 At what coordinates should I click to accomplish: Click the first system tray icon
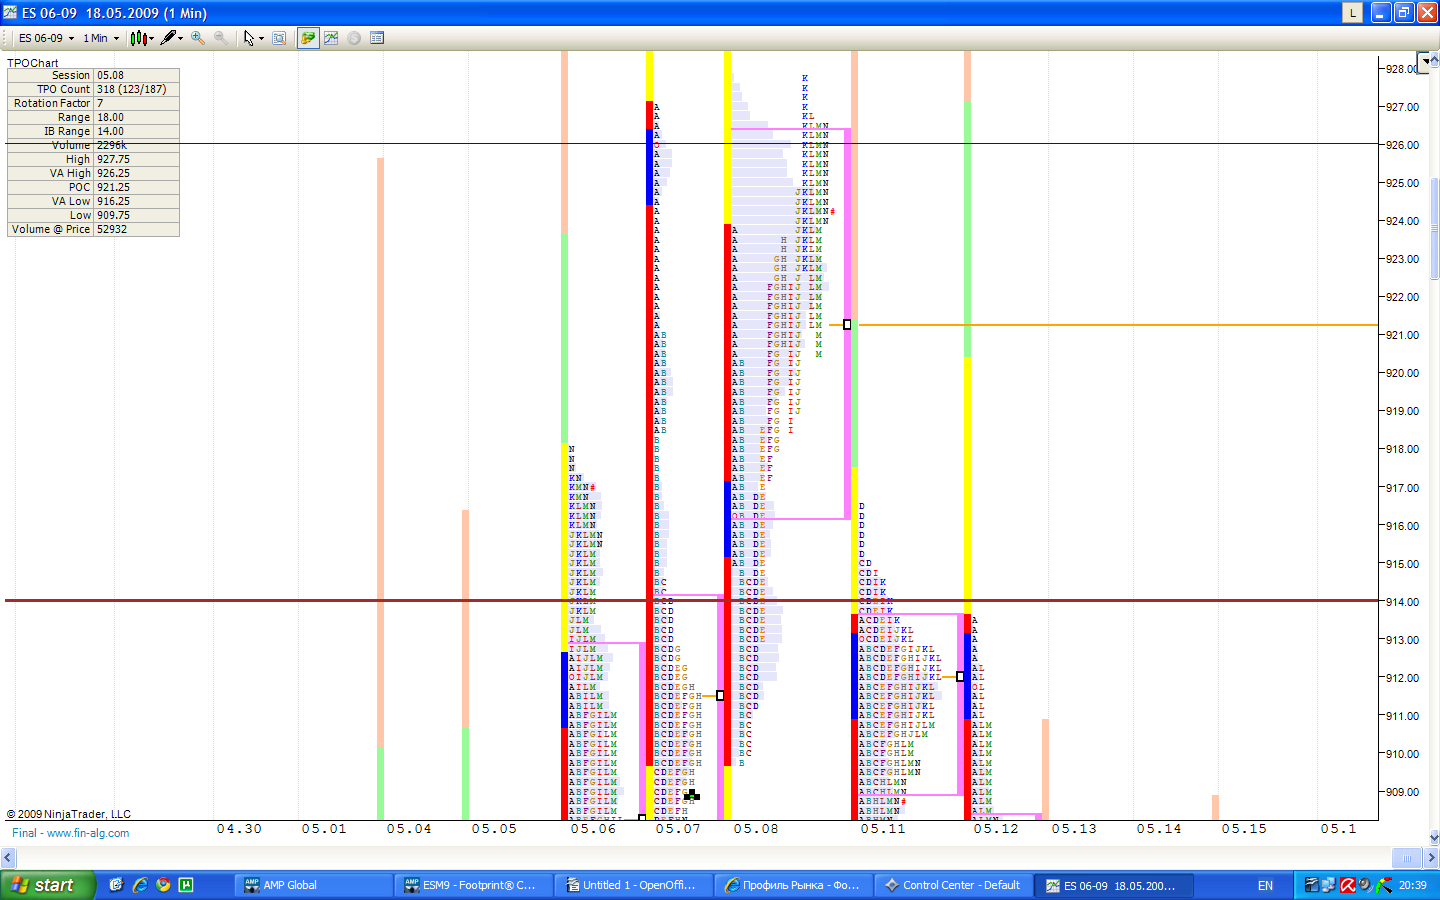click(x=1312, y=885)
